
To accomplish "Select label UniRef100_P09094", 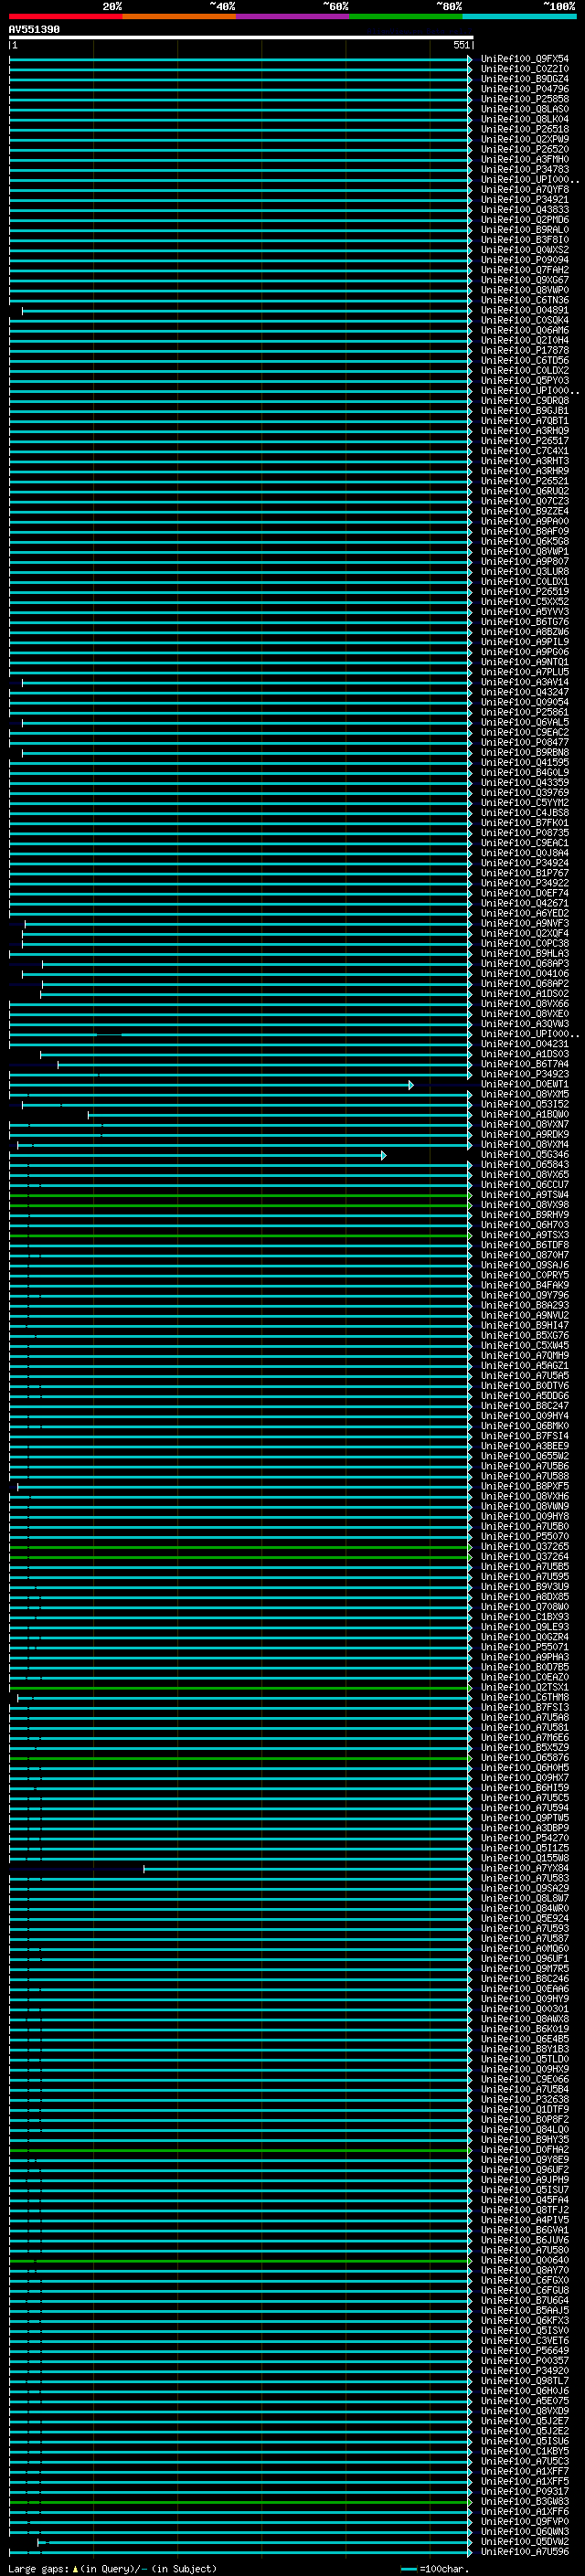I will click(524, 260).
